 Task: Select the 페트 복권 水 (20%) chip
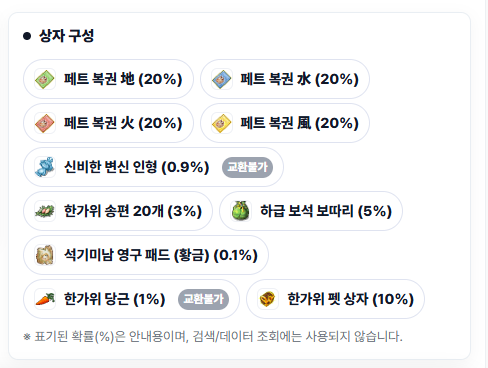(285, 79)
